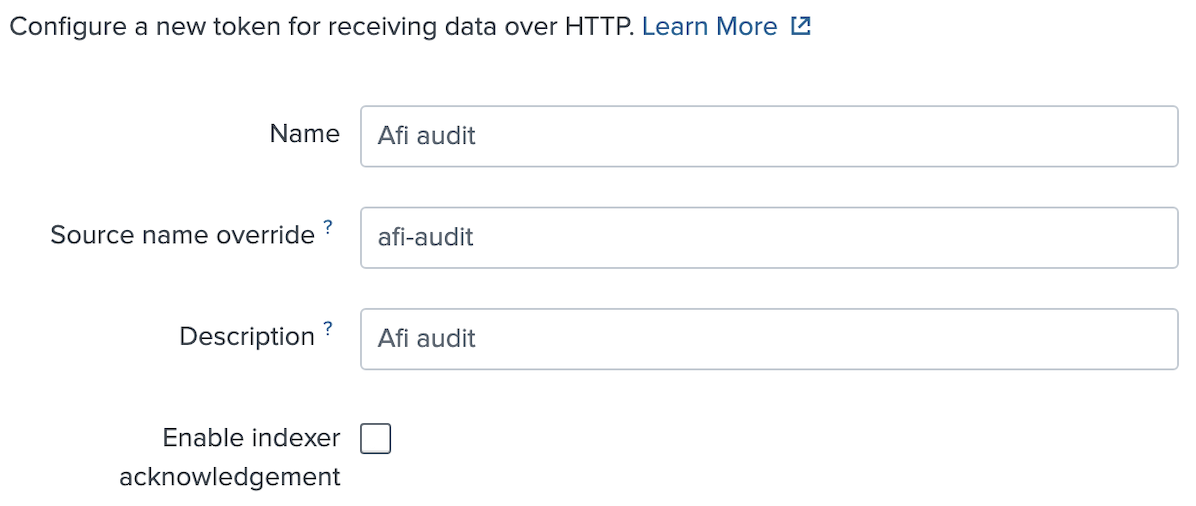Click the Source name override label
Image resolution: width=1196 pixels, height=506 pixels.
point(182,235)
